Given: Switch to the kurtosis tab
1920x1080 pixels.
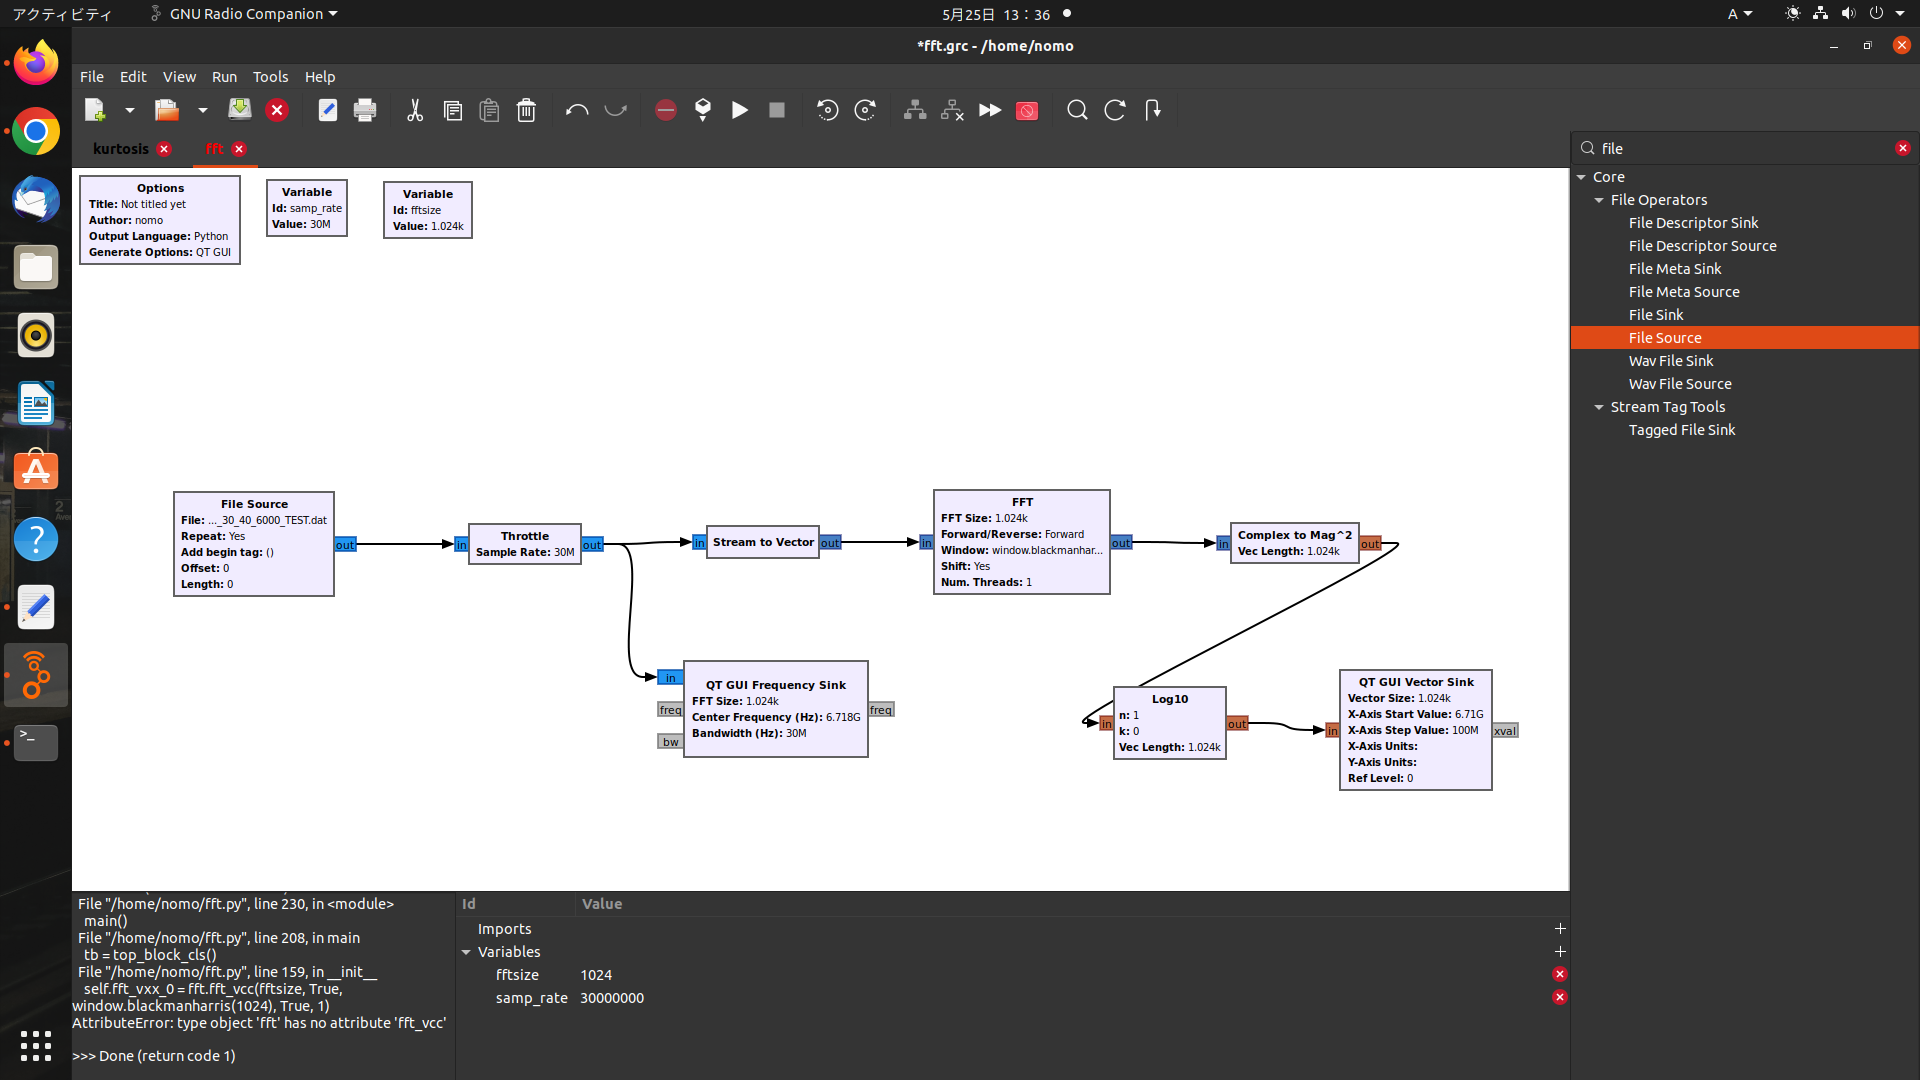Looking at the screenshot, I should [x=121, y=149].
